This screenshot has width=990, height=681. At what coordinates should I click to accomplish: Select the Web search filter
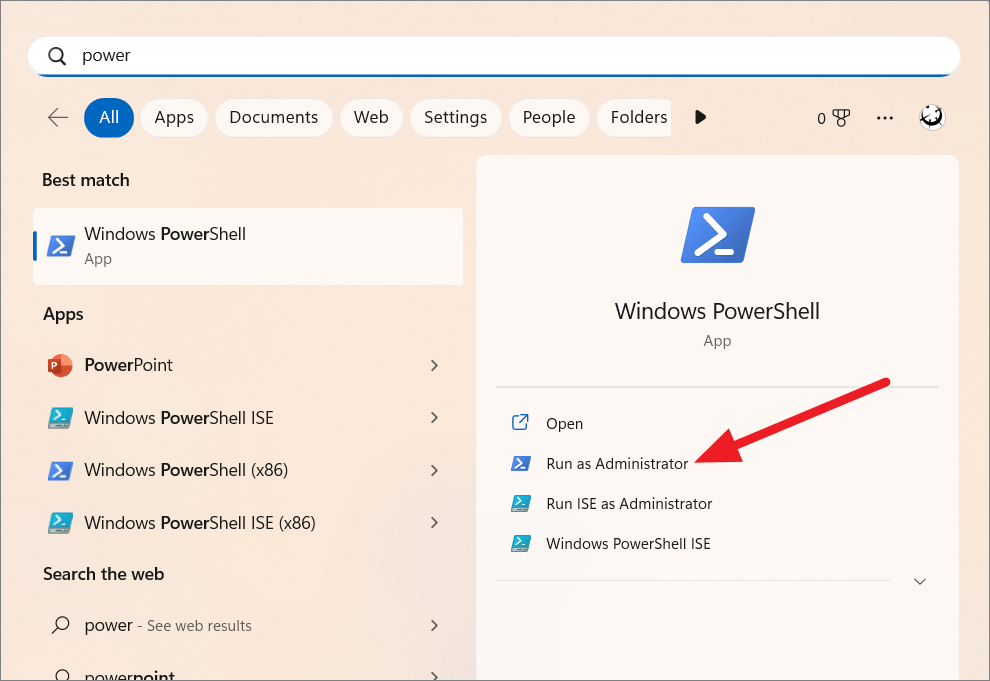tap(371, 117)
